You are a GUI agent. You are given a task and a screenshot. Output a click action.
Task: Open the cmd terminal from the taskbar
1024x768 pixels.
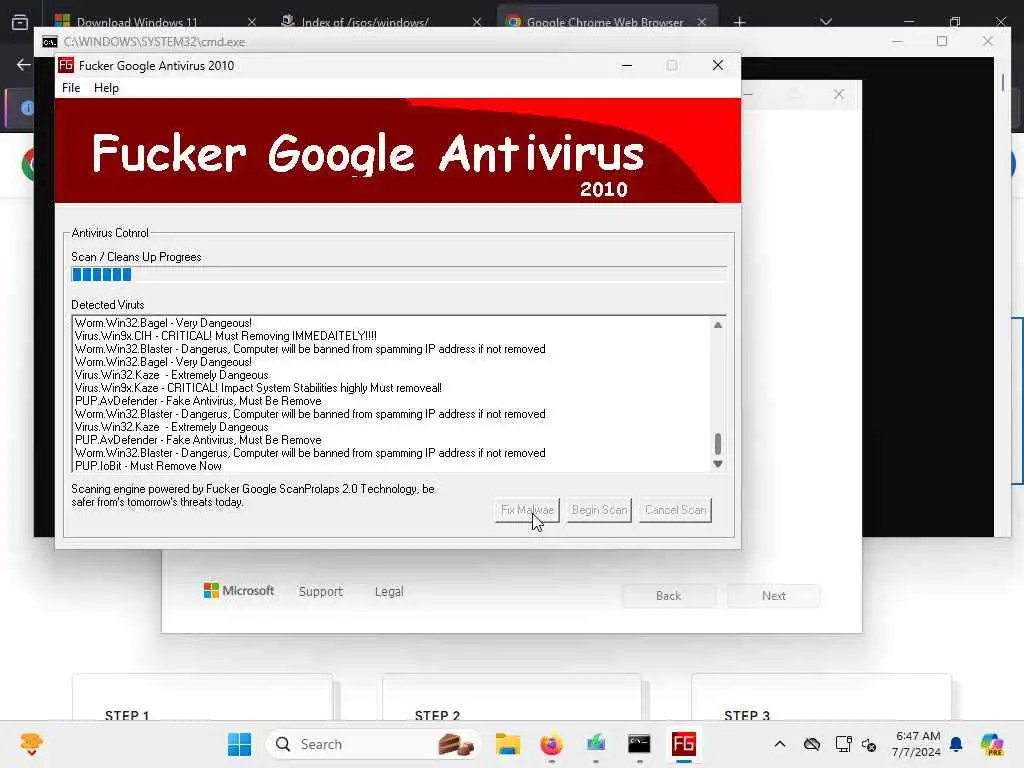tap(639, 744)
